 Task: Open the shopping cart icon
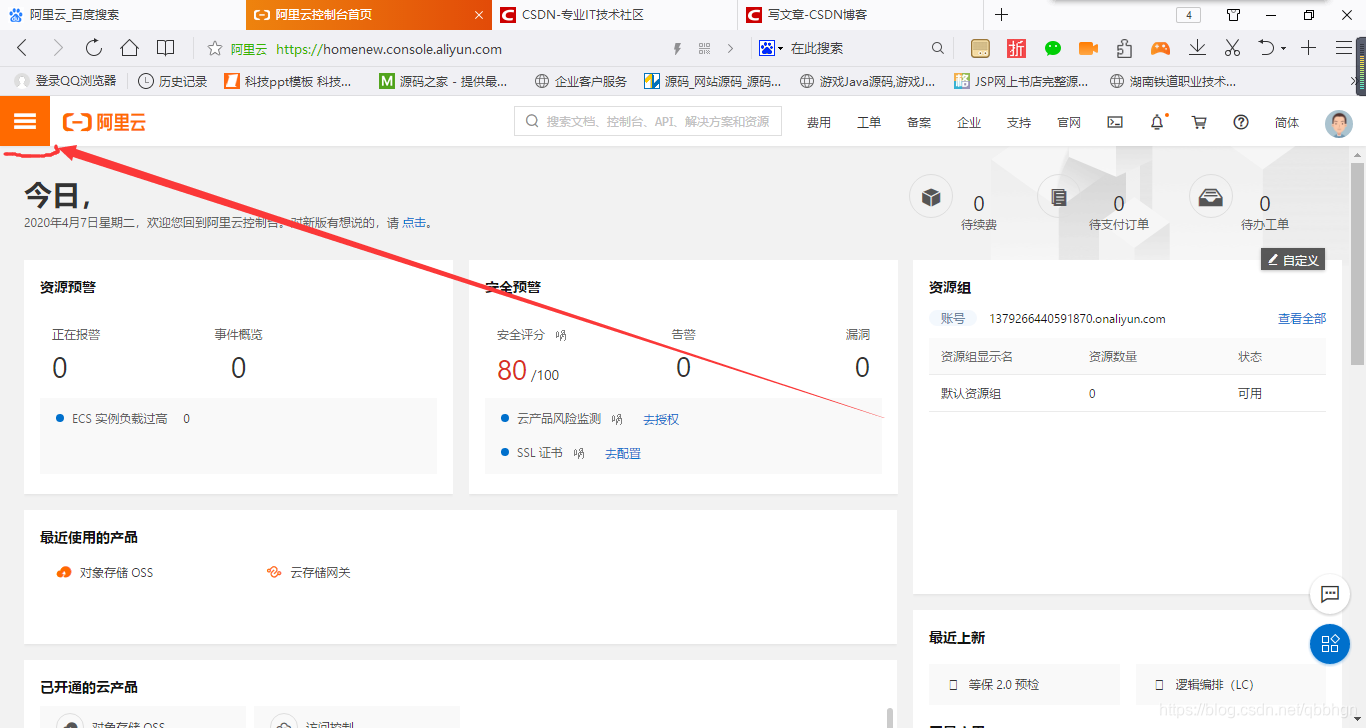(1199, 122)
